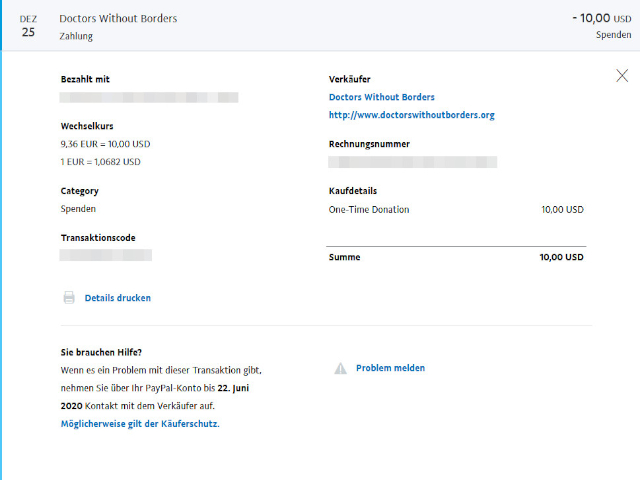The image size is (640, 480).
Task: Click the DEZ 25 date label
Action: [x=28, y=27]
